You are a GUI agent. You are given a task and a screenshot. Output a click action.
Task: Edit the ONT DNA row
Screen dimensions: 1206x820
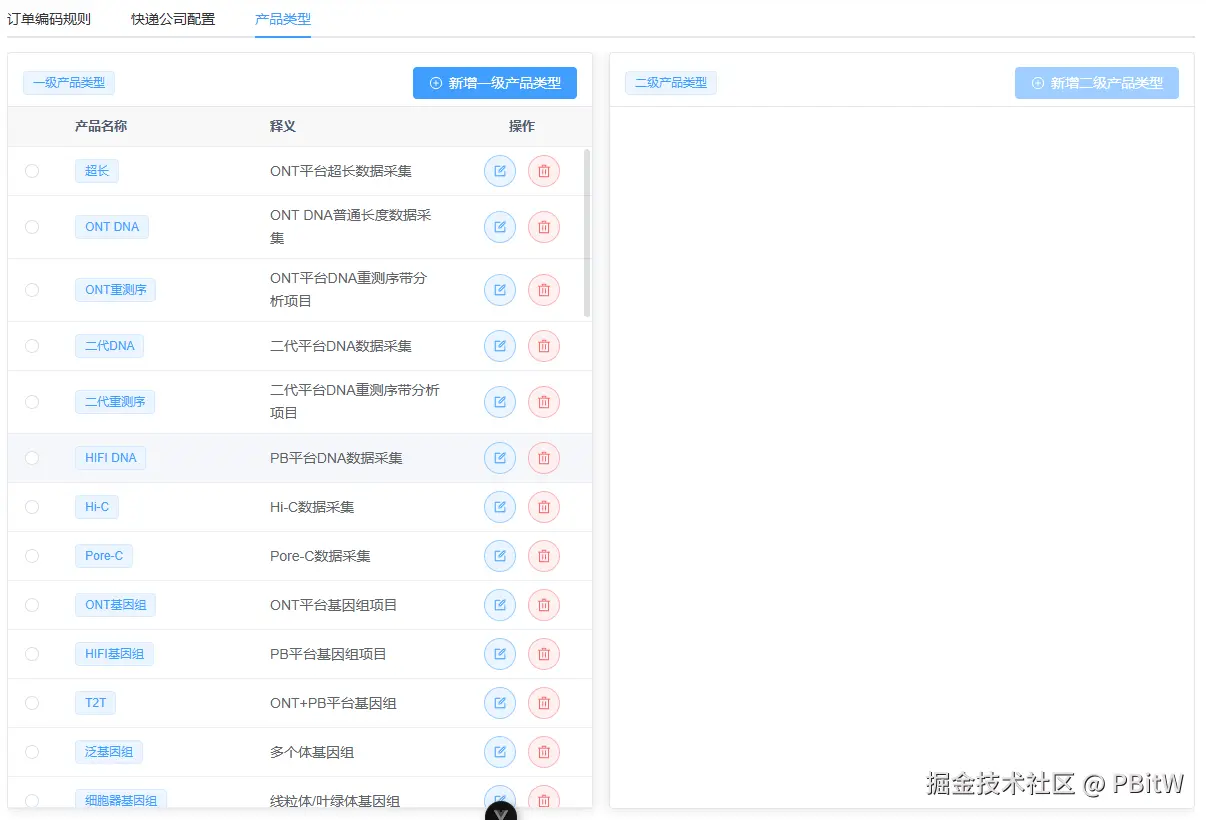pyautogui.click(x=500, y=227)
